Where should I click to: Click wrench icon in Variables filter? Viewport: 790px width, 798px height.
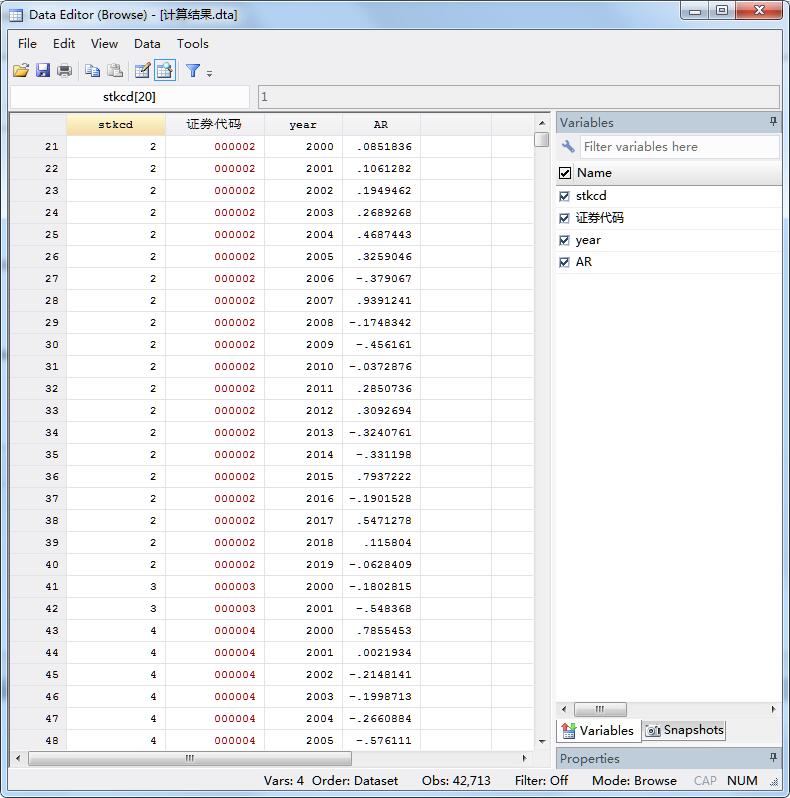(568, 147)
